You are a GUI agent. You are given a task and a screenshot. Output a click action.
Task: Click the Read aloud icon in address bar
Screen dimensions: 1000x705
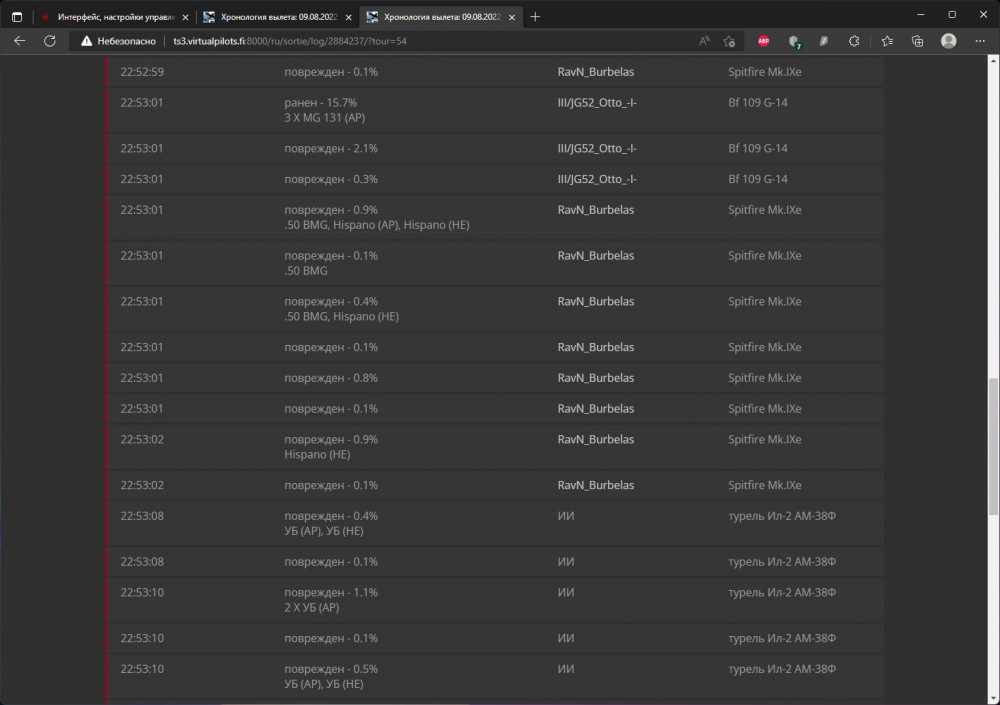tap(704, 41)
